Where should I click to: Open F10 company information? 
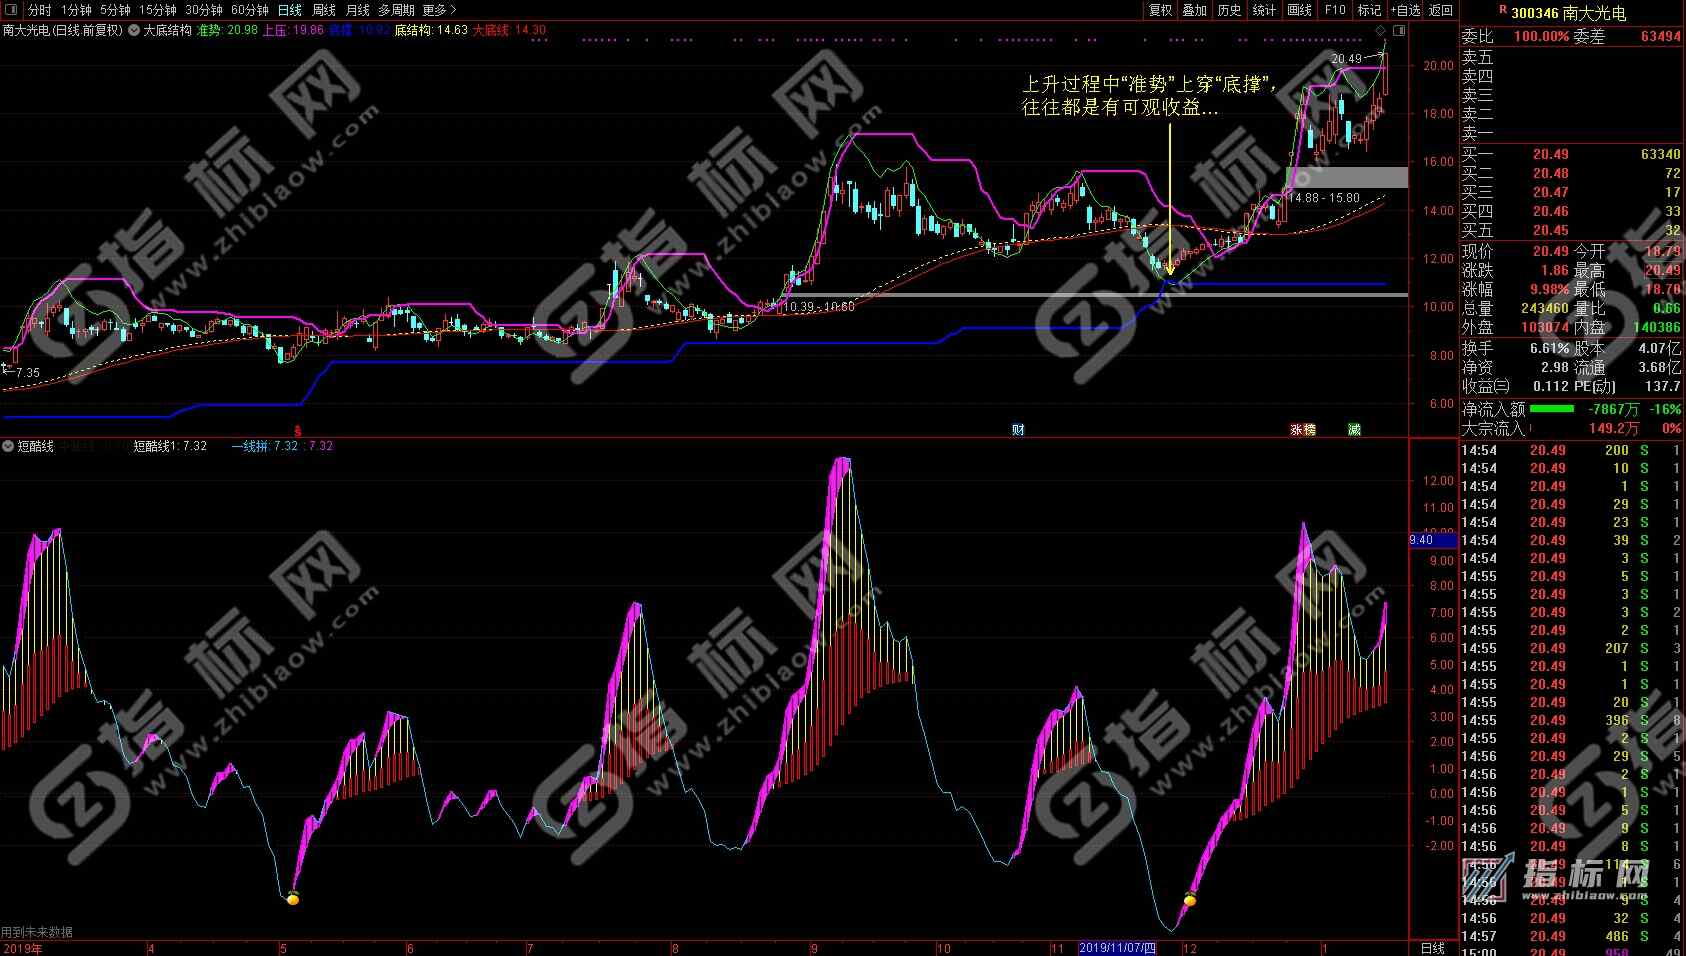pos(1335,10)
